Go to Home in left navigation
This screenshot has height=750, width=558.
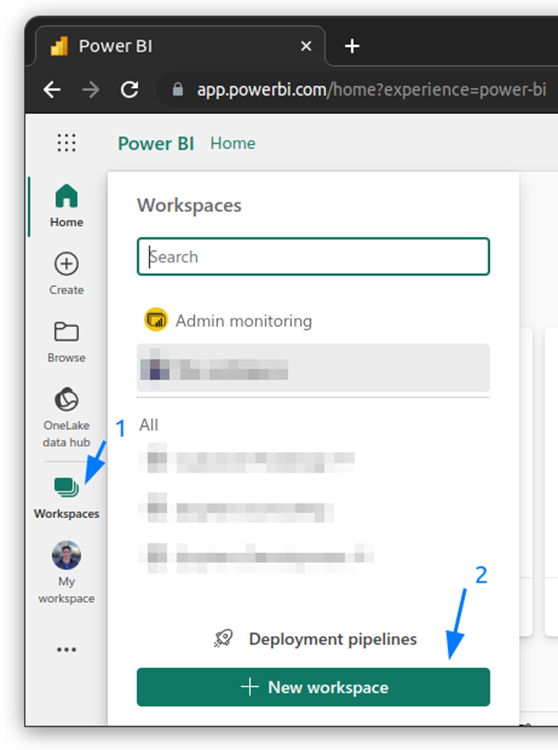[66, 206]
